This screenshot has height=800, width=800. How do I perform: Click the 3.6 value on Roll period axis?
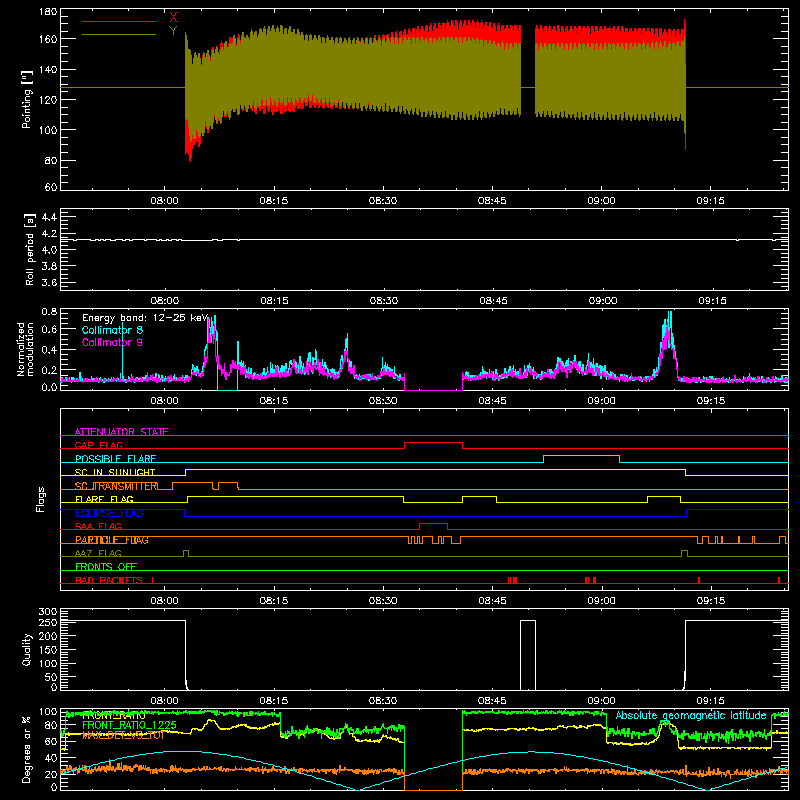click(x=49, y=282)
